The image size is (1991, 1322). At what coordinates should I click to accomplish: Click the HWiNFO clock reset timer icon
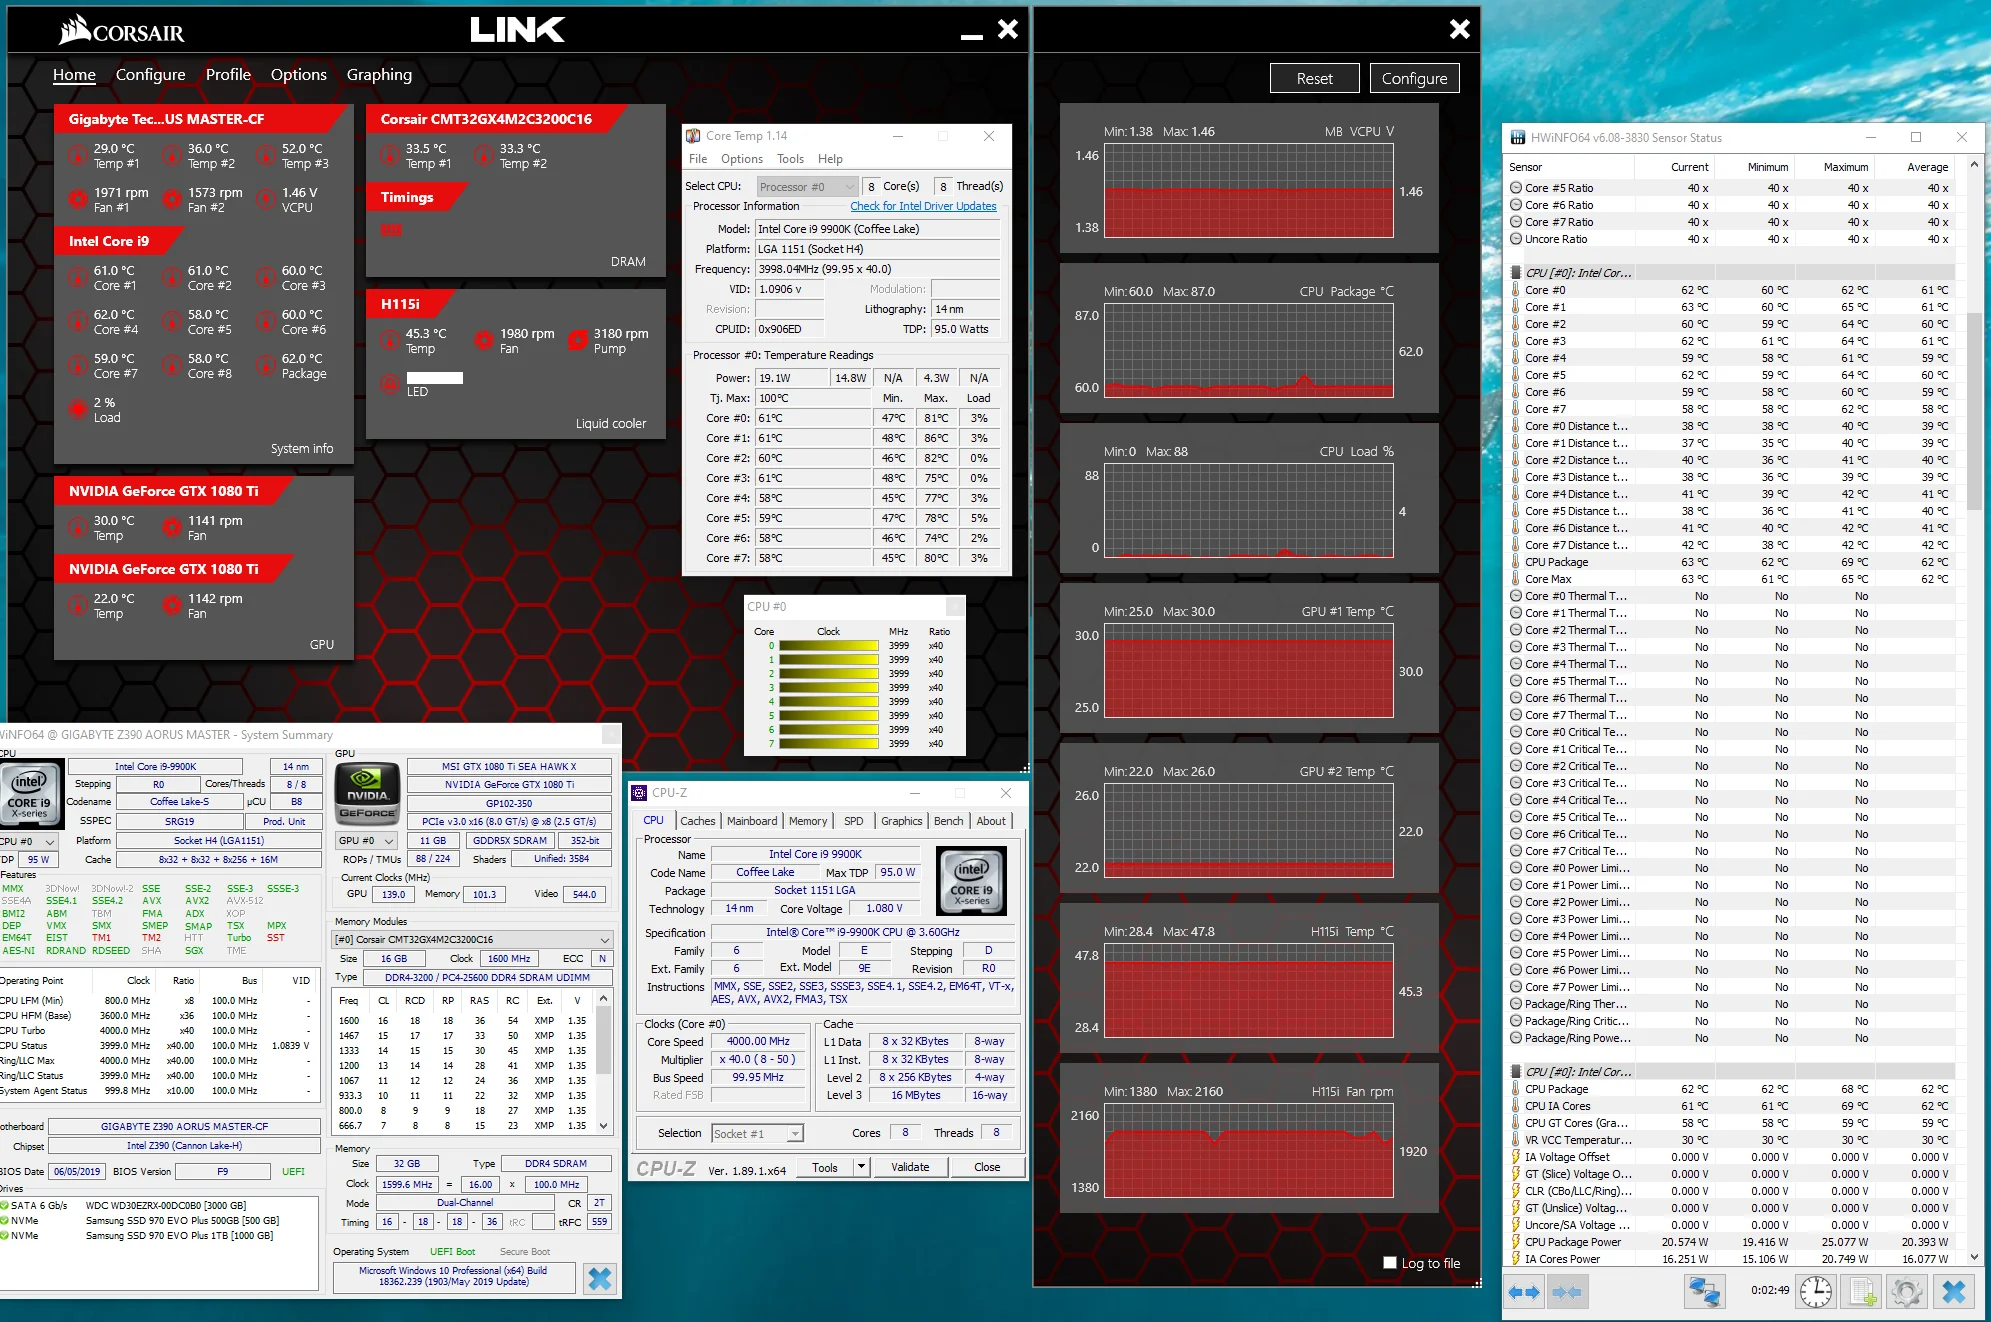pyautogui.click(x=1815, y=1292)
